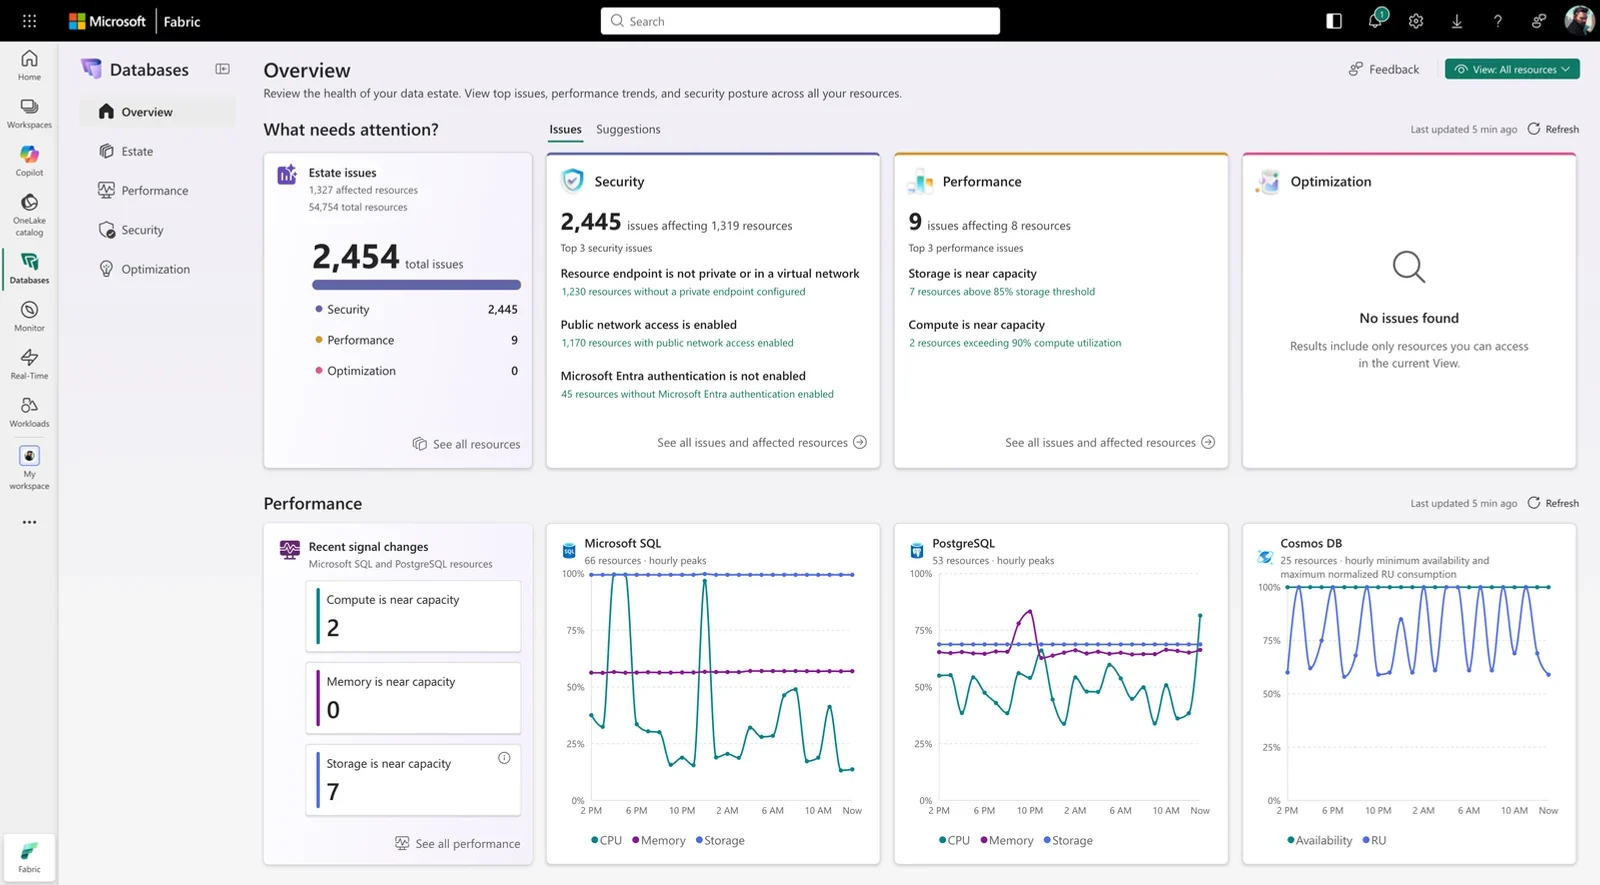1600x885 pixels.
Task: Refresh the Performance section
Action: point(1553,503)
